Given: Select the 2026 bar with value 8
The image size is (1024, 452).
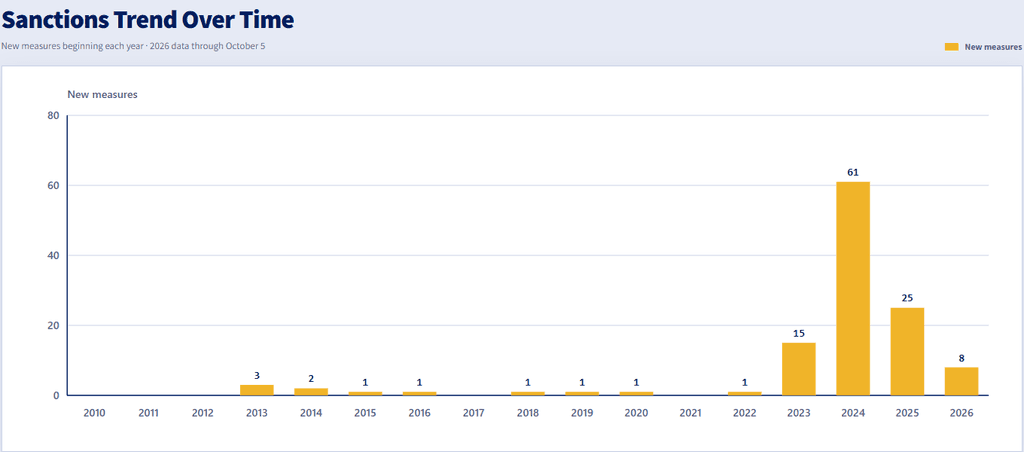Looking at the screenshot, I should coord(961,381).
